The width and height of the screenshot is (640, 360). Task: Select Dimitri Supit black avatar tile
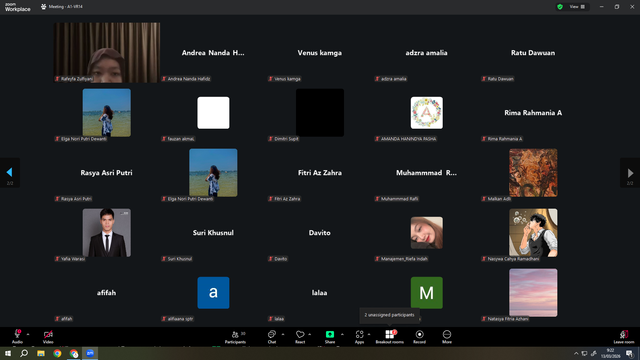(x=320, y=113)
